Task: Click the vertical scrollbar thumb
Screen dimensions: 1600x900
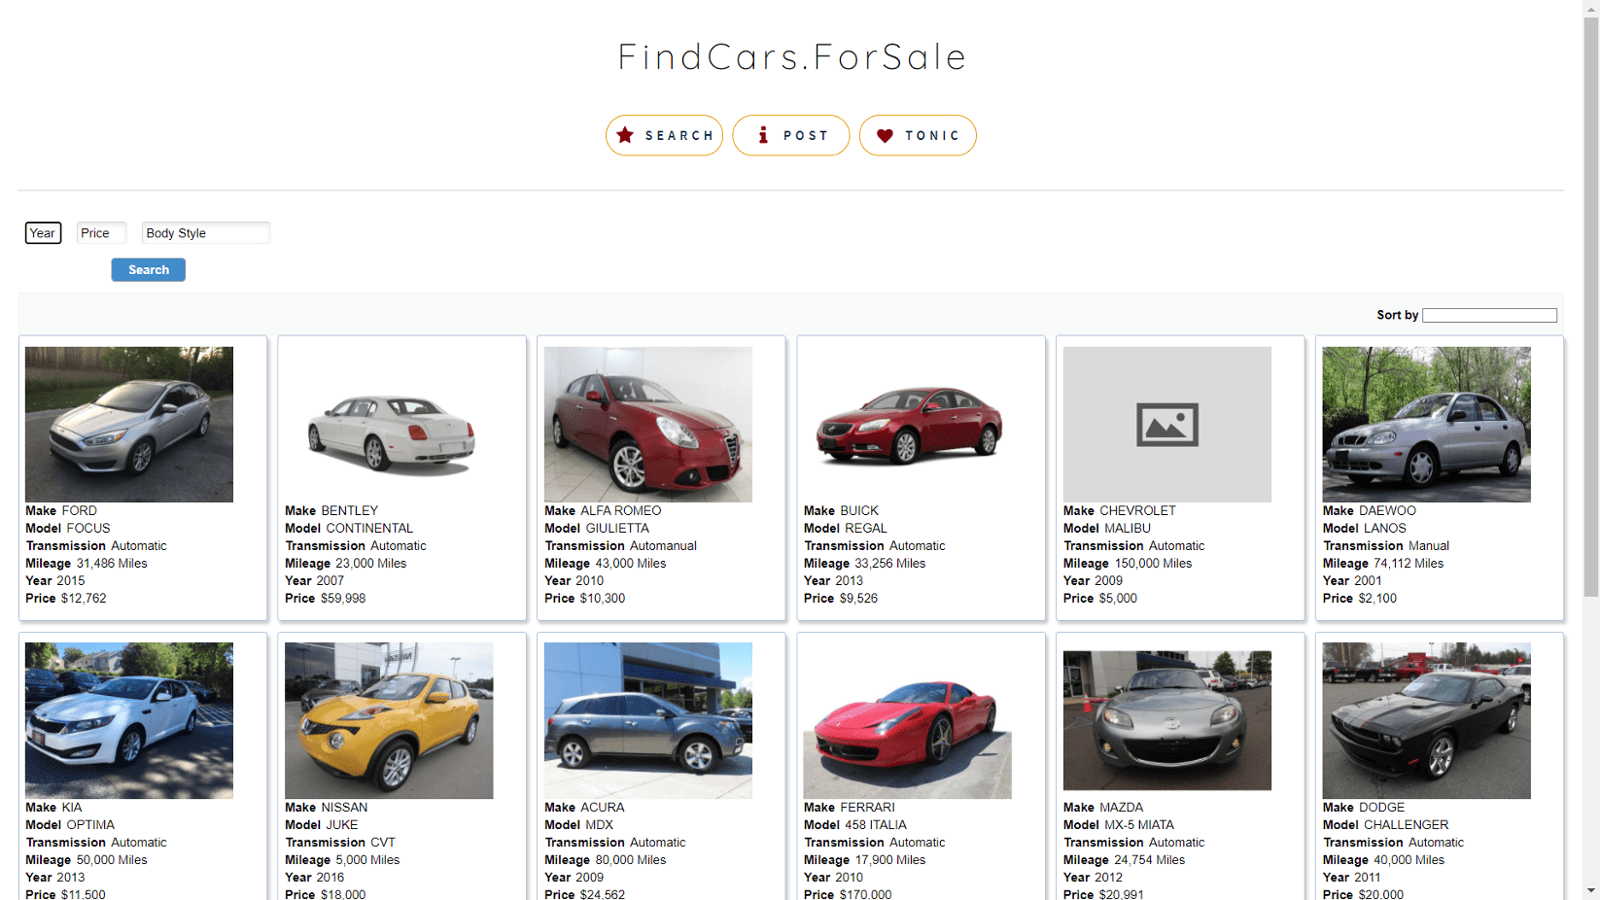Action: (1591, 306)
